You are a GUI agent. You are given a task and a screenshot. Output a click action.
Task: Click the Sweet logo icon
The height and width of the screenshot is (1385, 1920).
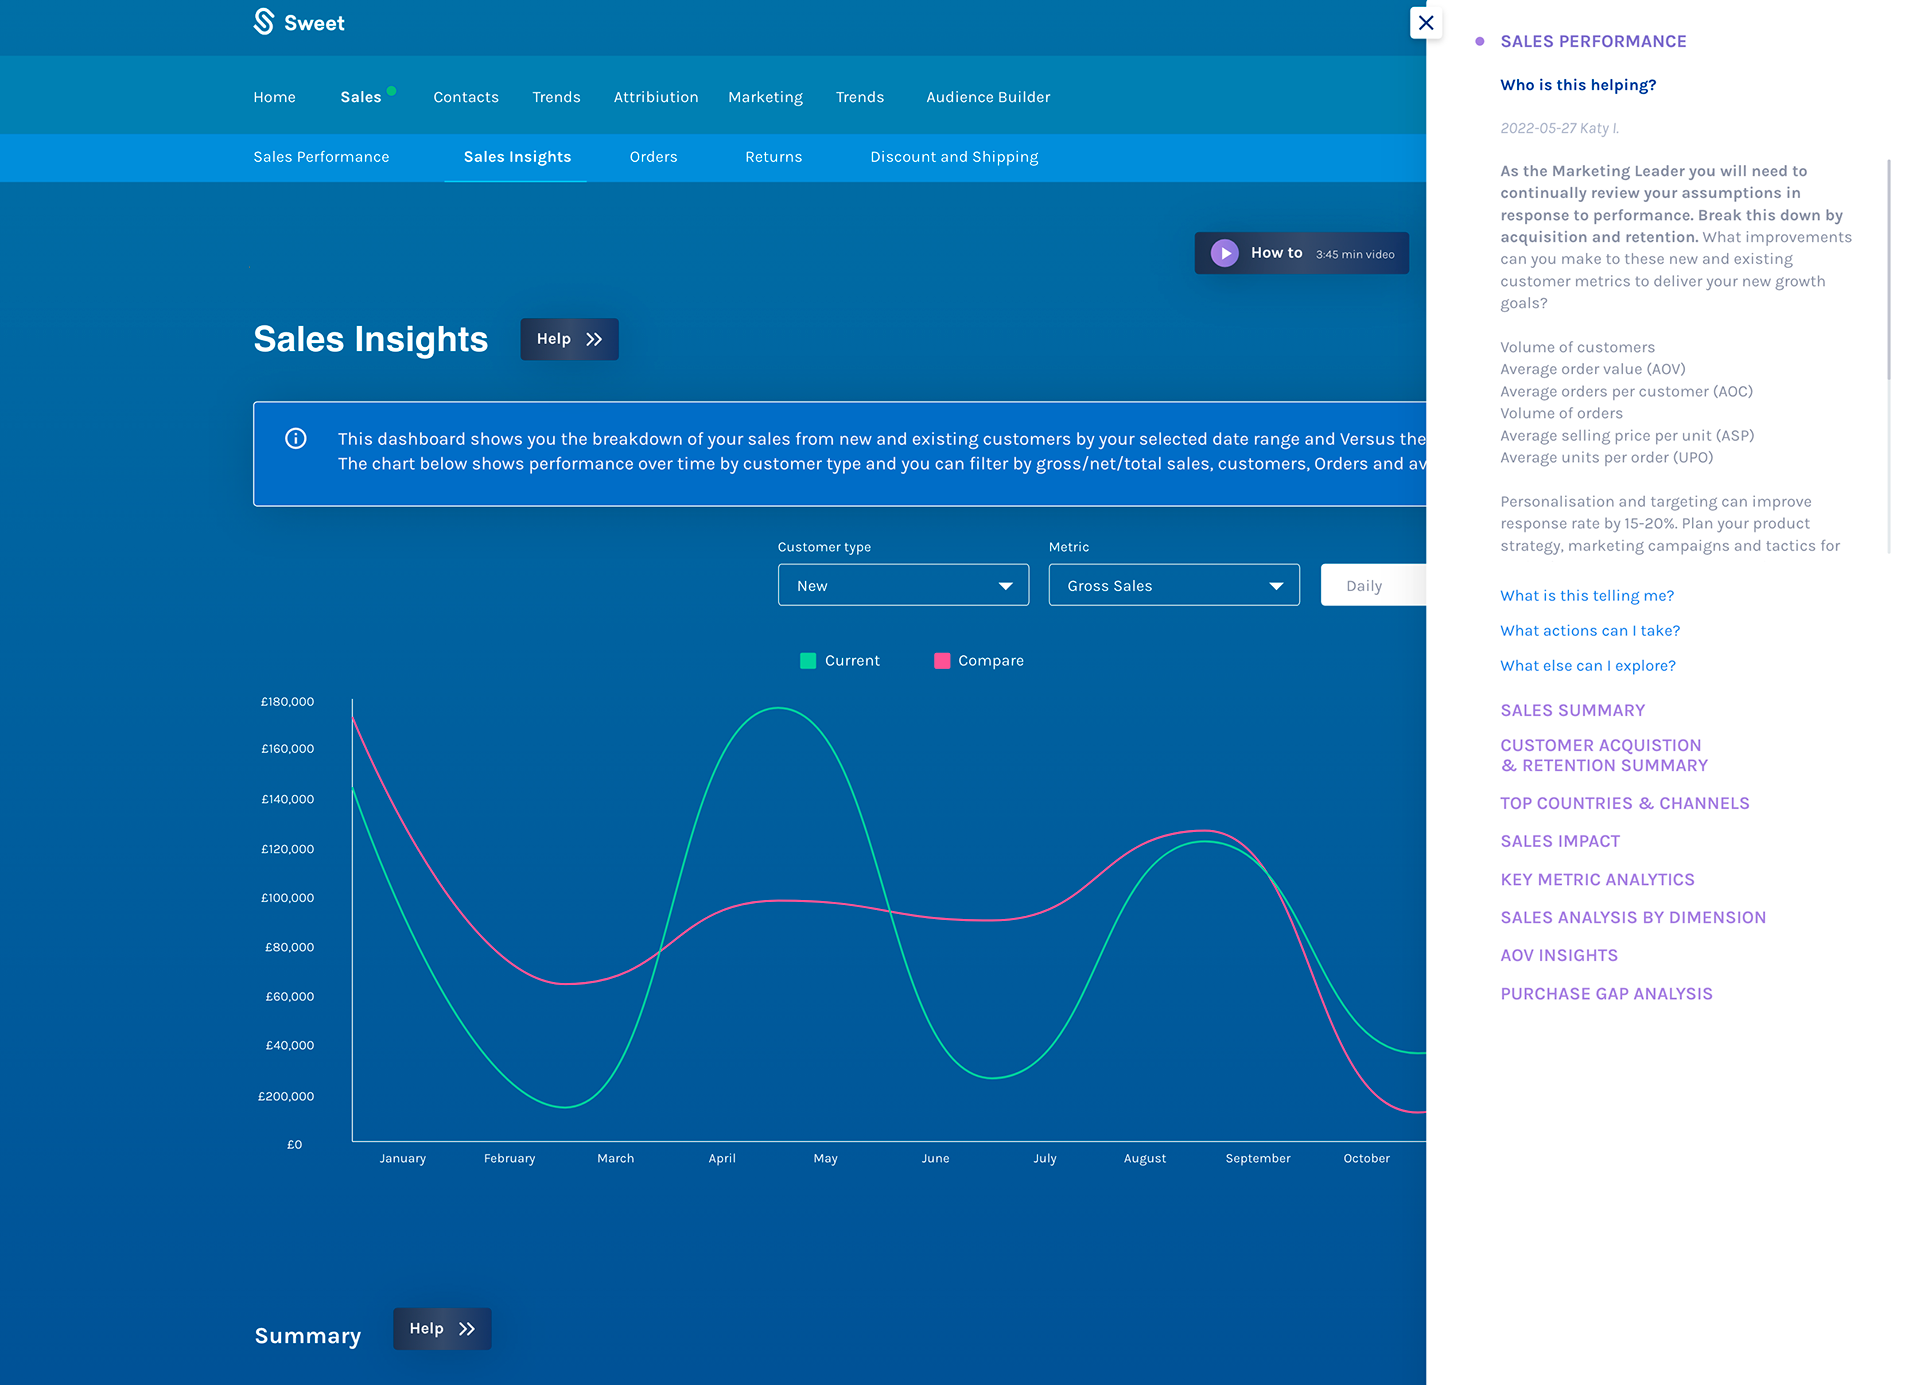coord(264,22)
